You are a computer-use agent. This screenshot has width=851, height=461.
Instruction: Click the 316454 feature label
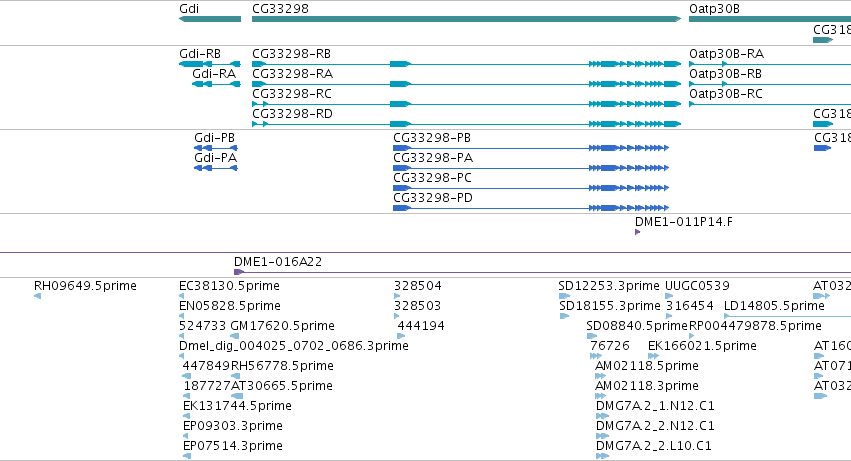[x=690, y=306]
